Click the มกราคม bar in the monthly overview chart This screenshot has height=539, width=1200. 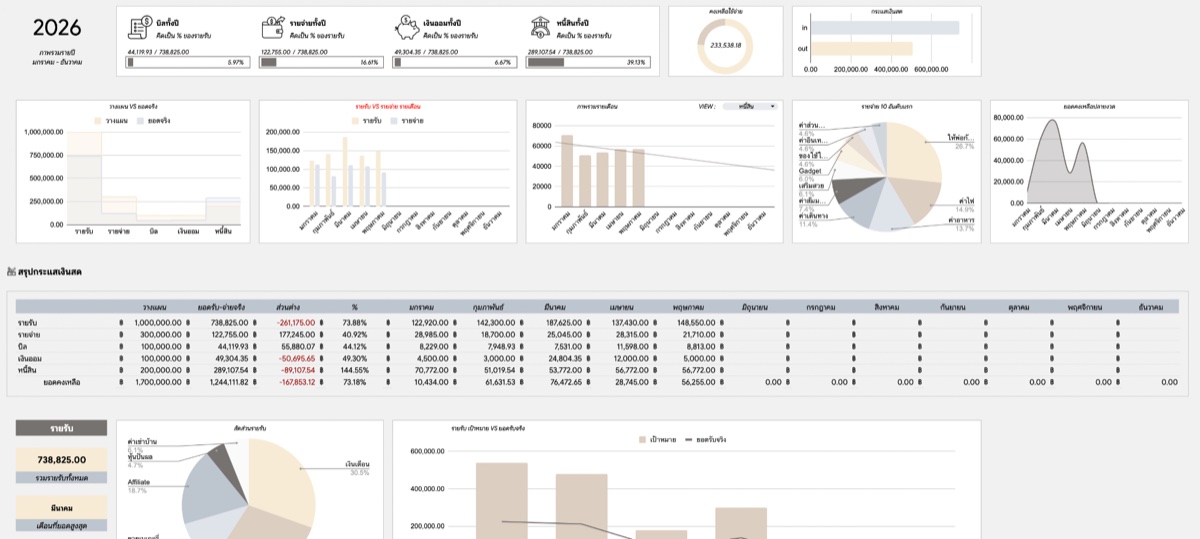[567, 171]
